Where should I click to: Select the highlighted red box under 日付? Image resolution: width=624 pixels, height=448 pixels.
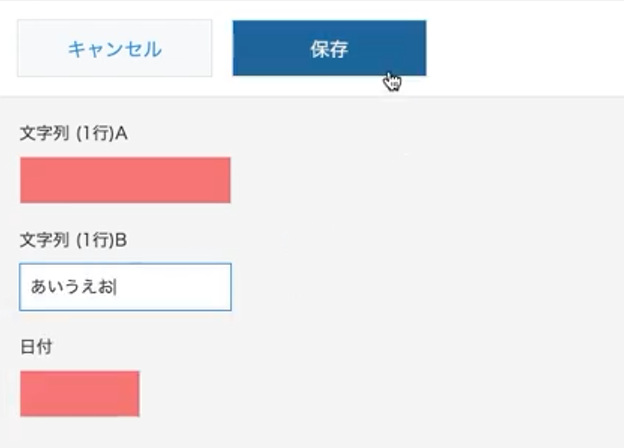click(x=80, y=394)
